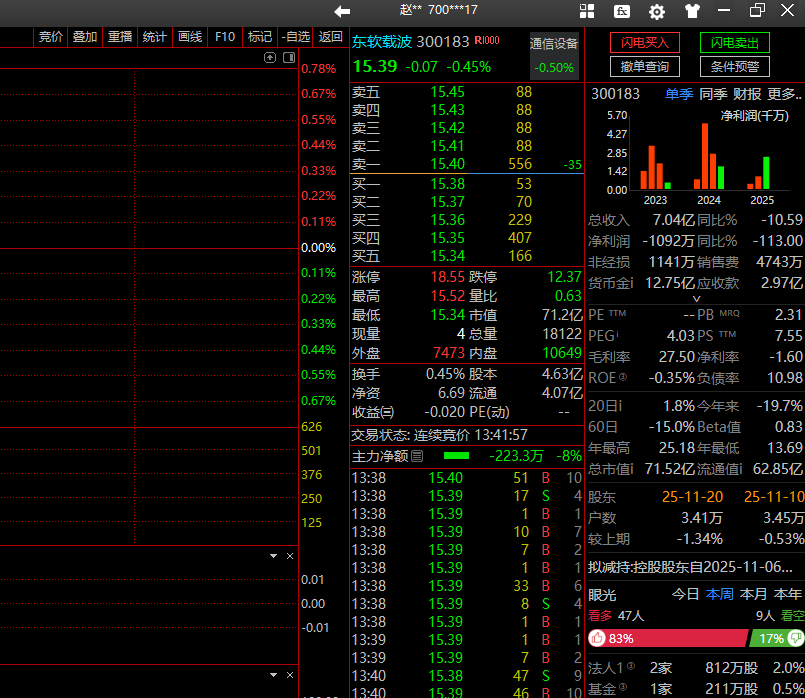Viewport: 805px width, 698px height.
Task: Click the 2025 bar group in profit chart
Action: (x=758, y=173)
